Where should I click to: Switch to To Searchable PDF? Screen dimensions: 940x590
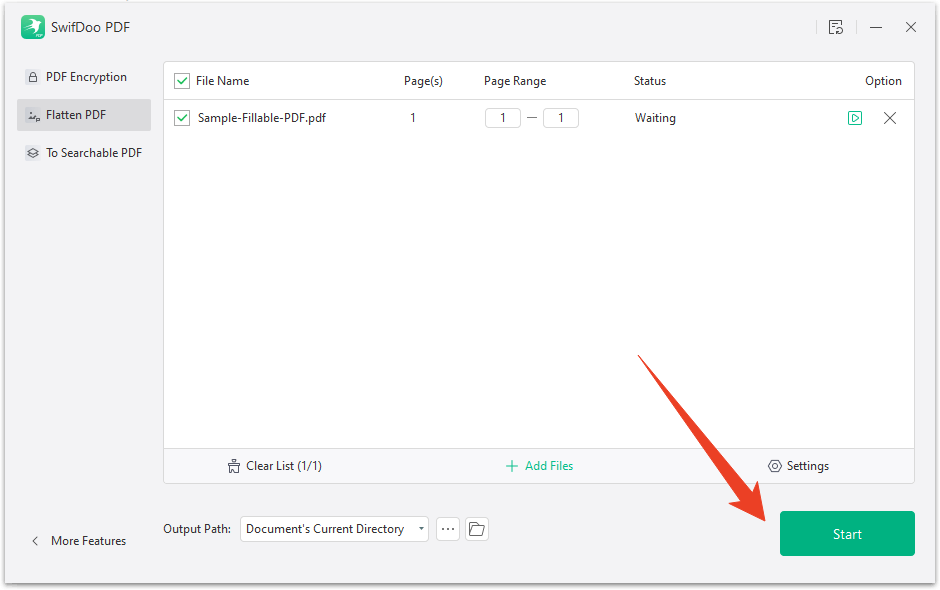click(x=84, y=153)
